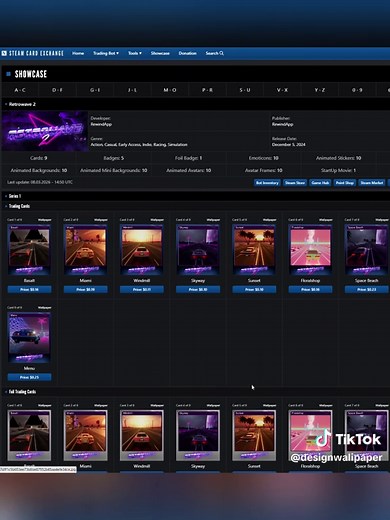Open Wallpaper link above the Miami card
Screen dimensions: 390x520
tap(101, 220)
